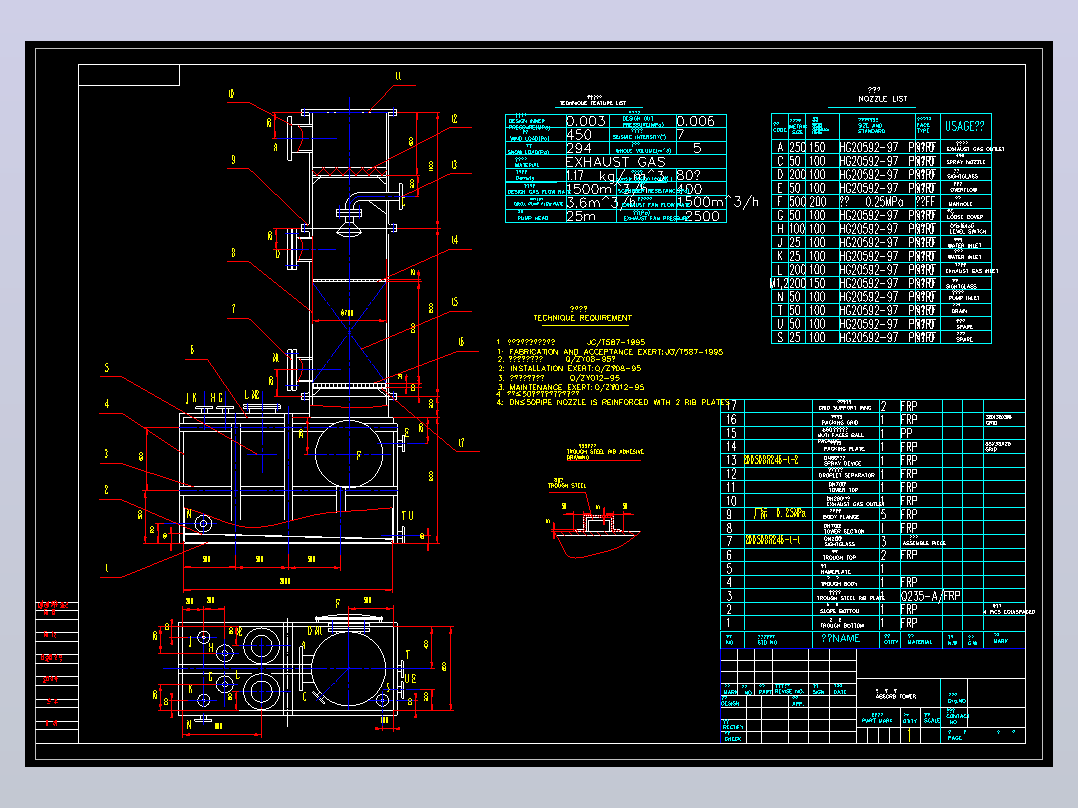The image size is (1078, 808).
Task: Click 'NAMEPLATE' part name
Action: 835,571
